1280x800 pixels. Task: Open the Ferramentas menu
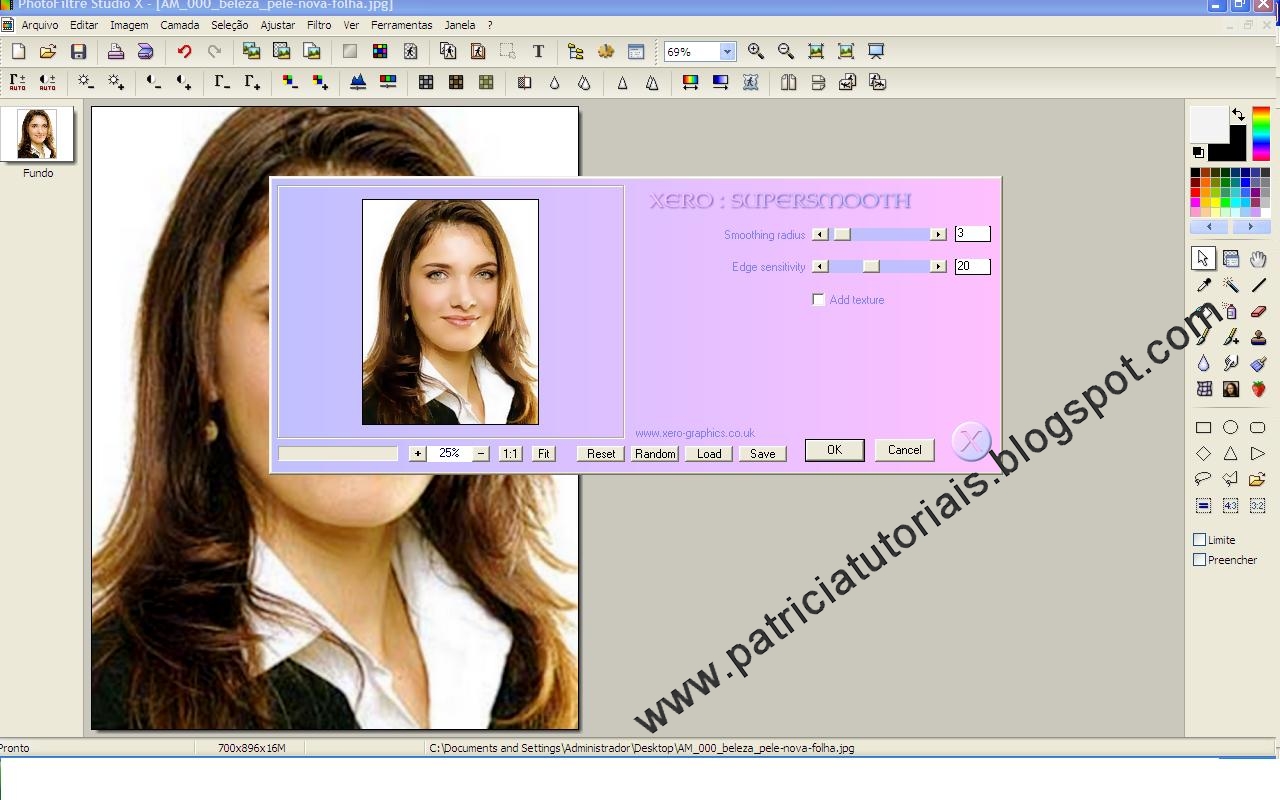[402, 25]
